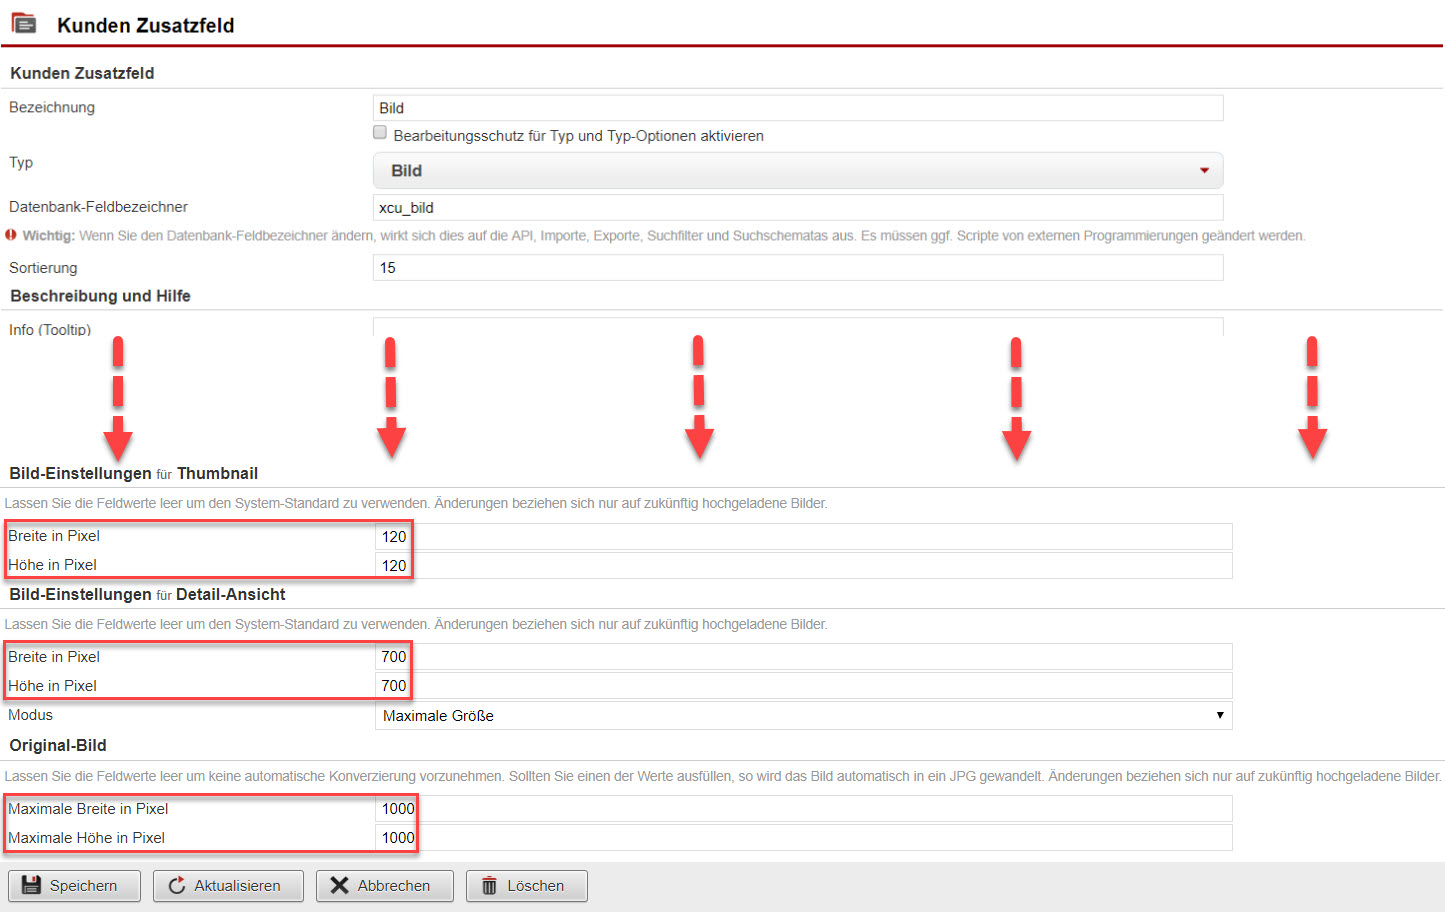Click the Original-Bild section heading

(x=58, y=745)
